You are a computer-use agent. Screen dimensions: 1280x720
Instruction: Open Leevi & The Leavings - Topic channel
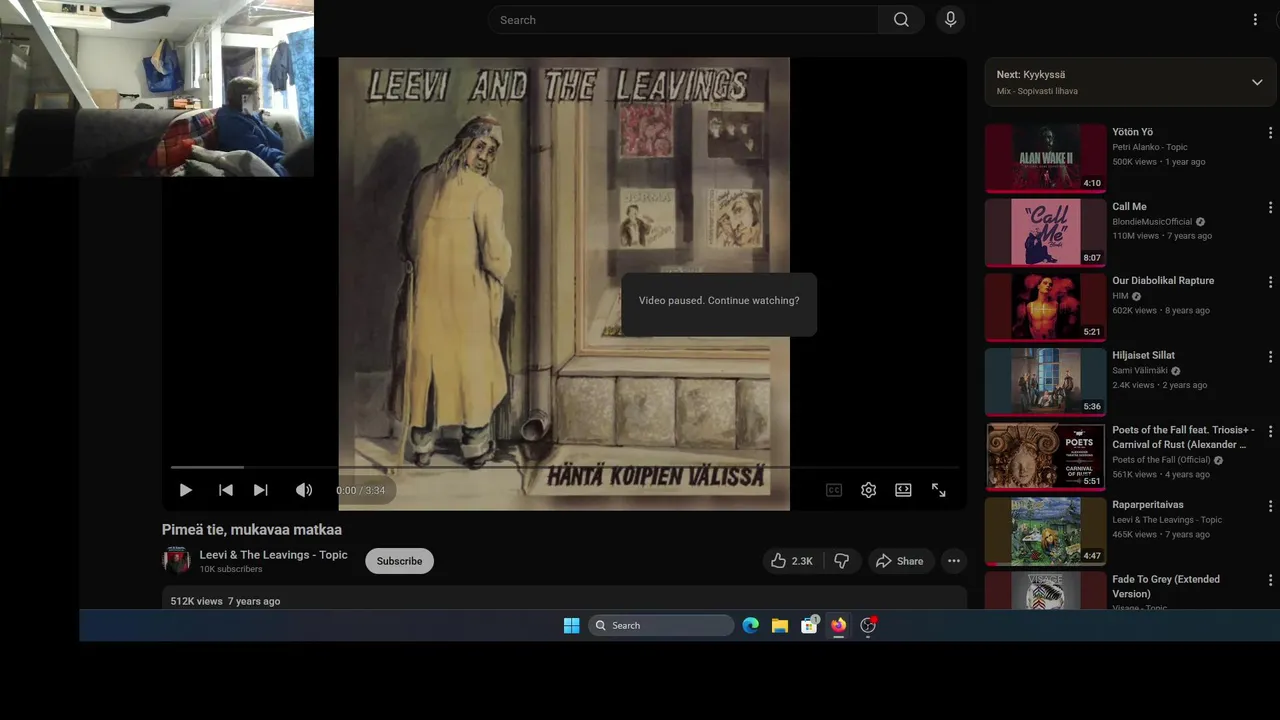[x=273, y=555]
